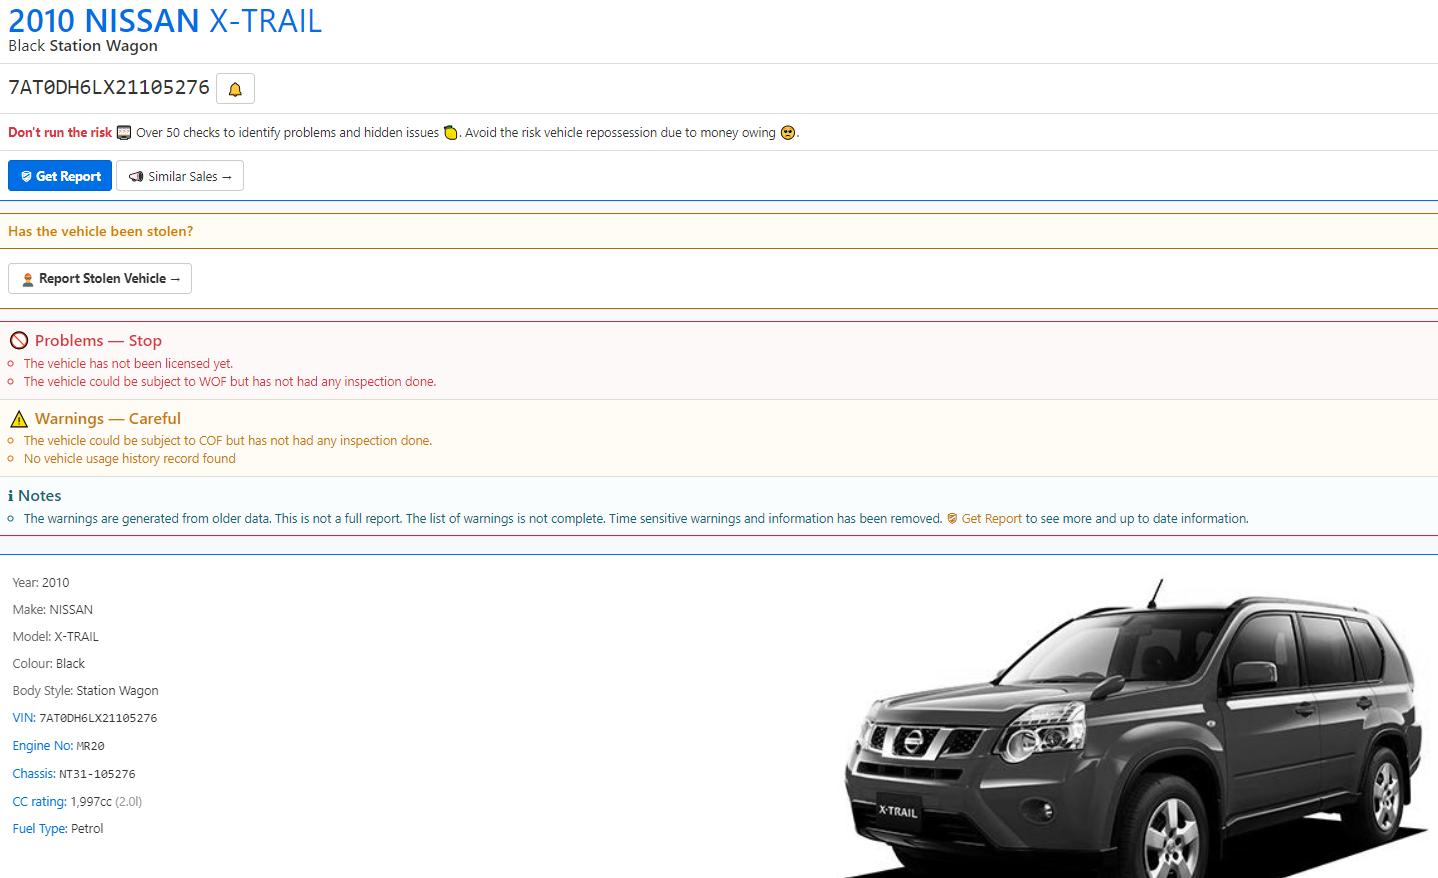Open the Get Report link in Notes

(x=991, y=519)
